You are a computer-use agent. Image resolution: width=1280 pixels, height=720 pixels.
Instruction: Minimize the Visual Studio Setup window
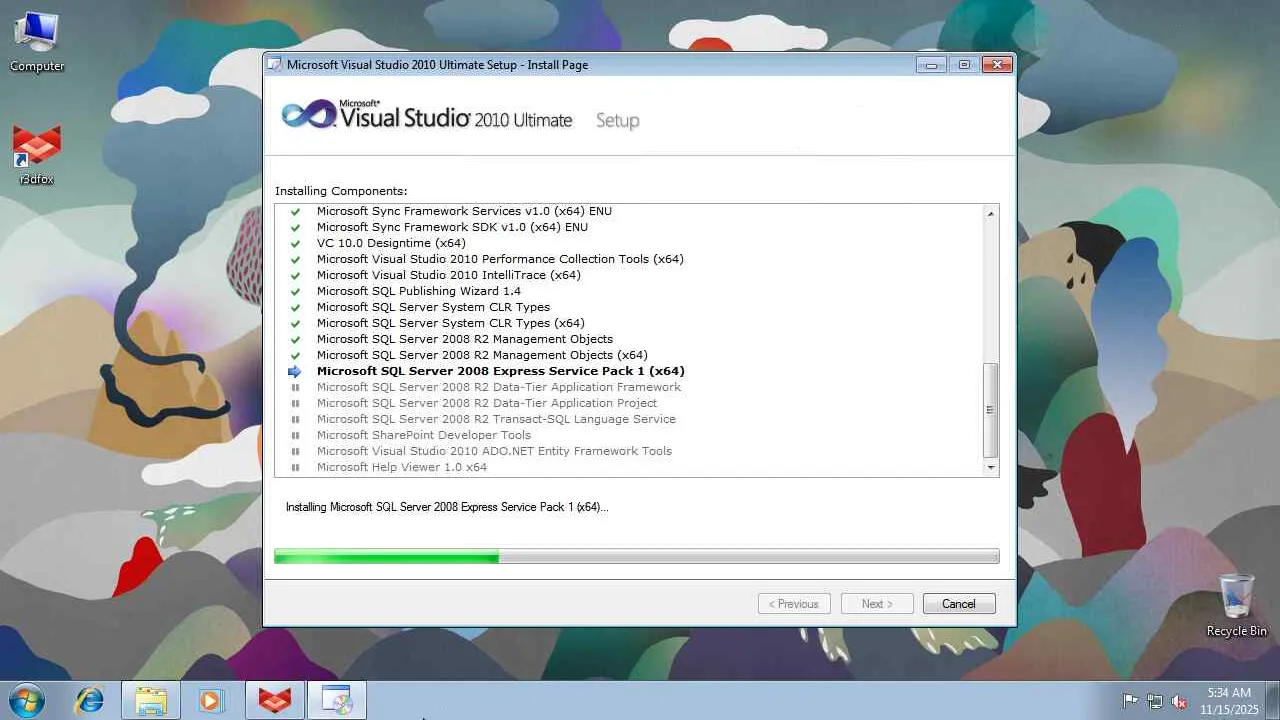tap(931, 65)
